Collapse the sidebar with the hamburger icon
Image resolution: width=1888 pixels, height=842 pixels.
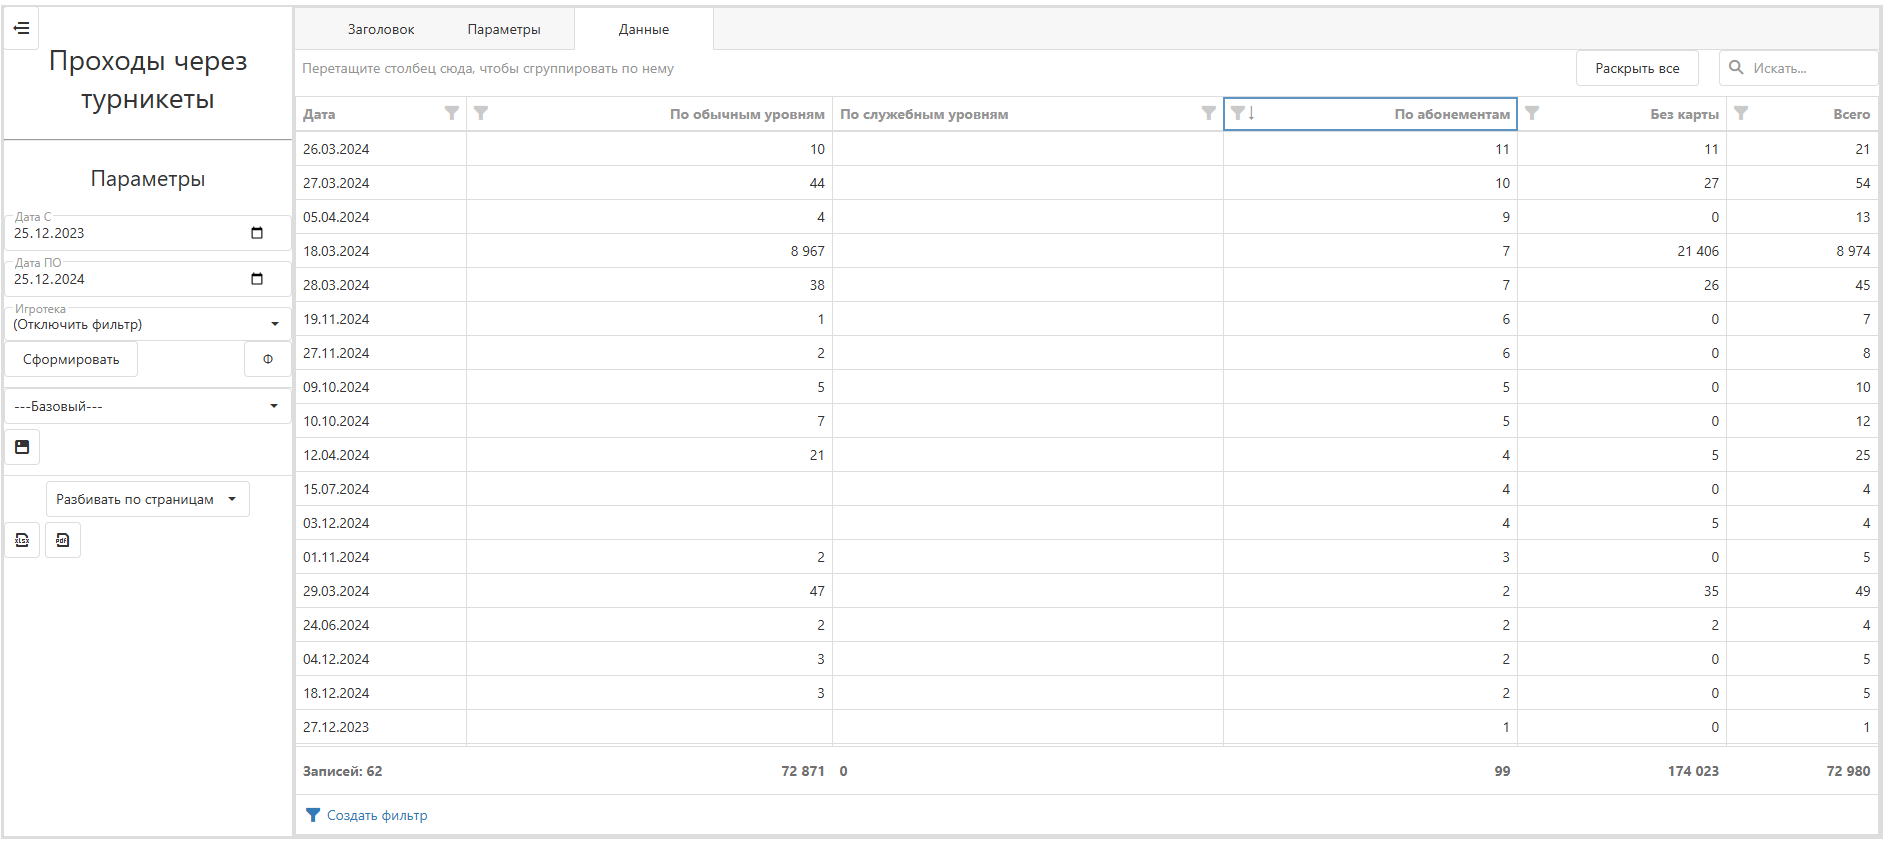(x=21, y=28)
